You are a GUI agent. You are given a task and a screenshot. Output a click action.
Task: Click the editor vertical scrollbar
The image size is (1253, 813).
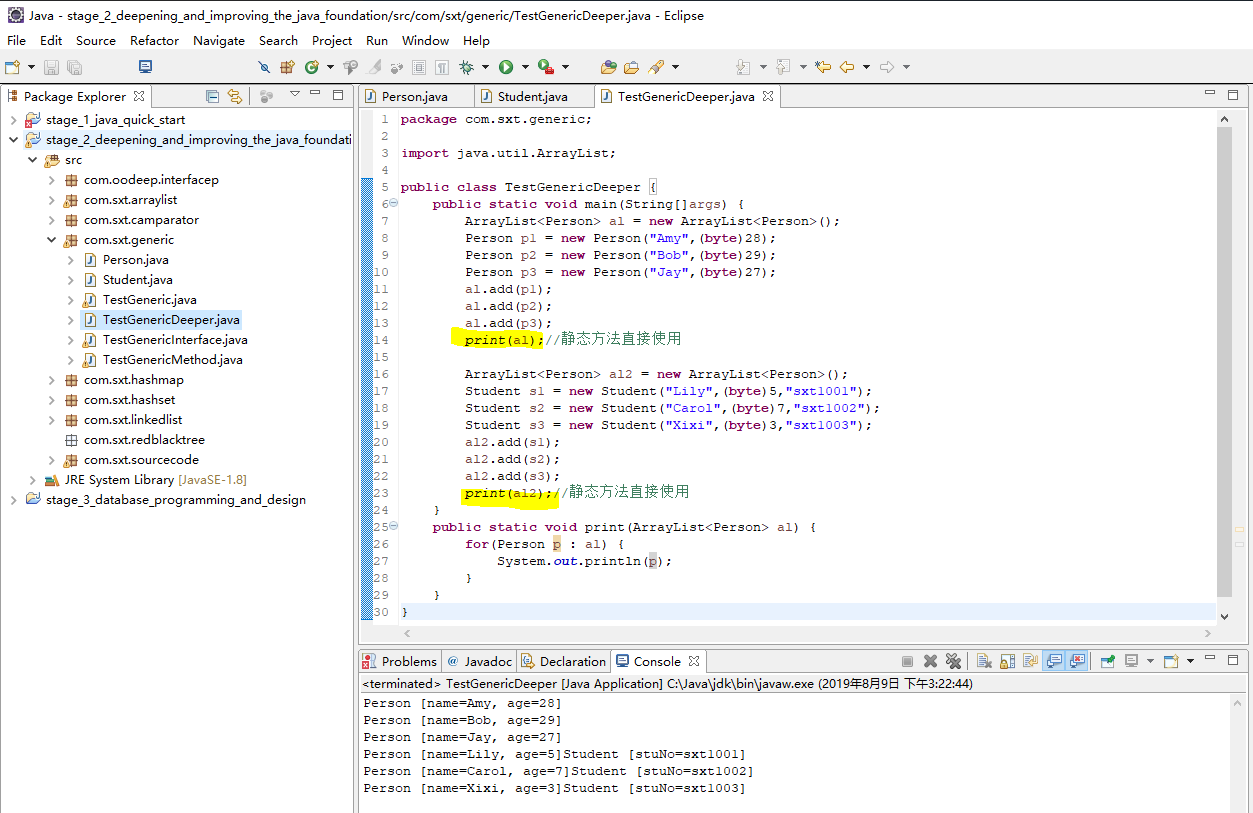point(1225,360)
